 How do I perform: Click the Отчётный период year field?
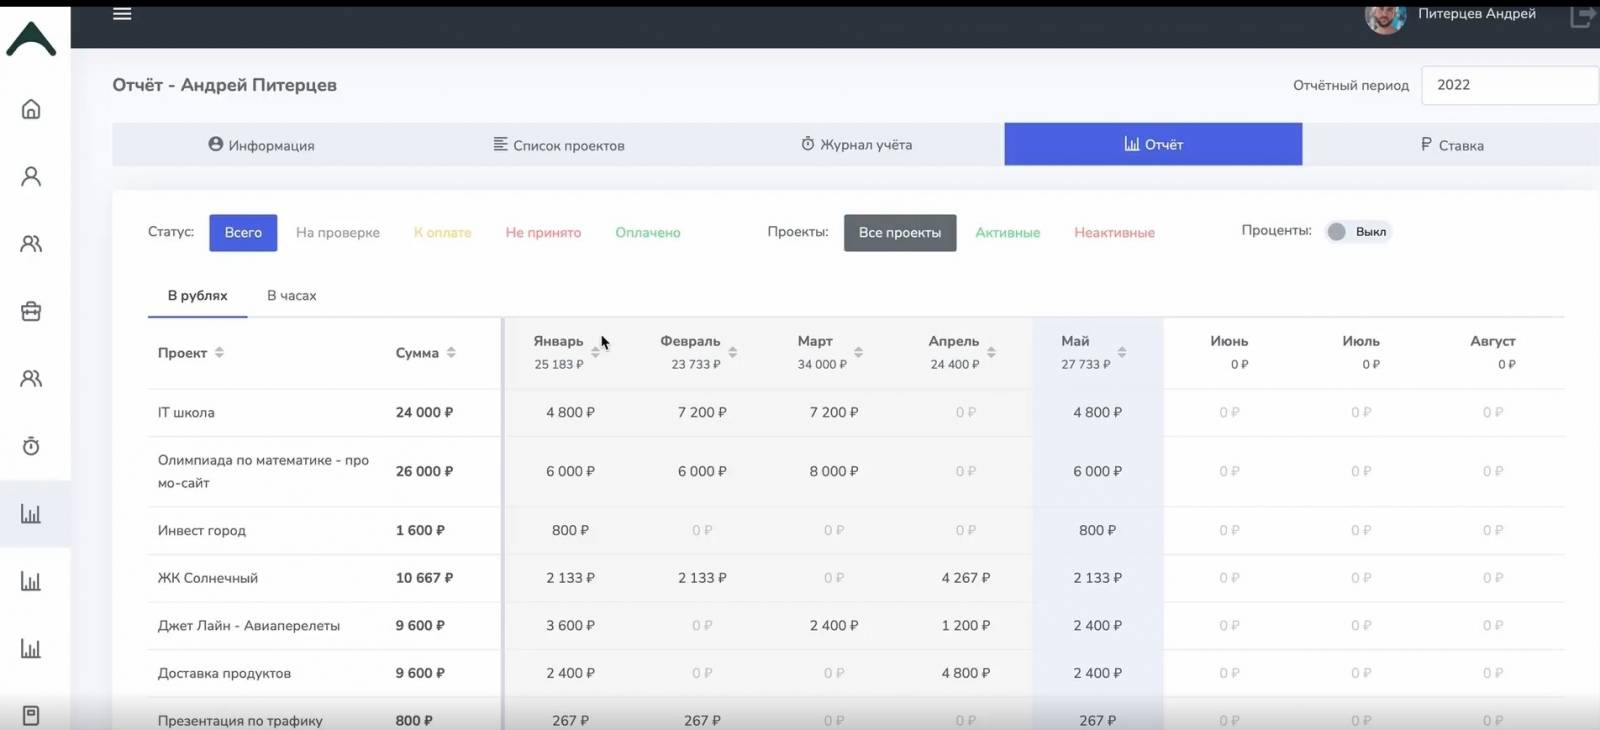(1508, 85)
